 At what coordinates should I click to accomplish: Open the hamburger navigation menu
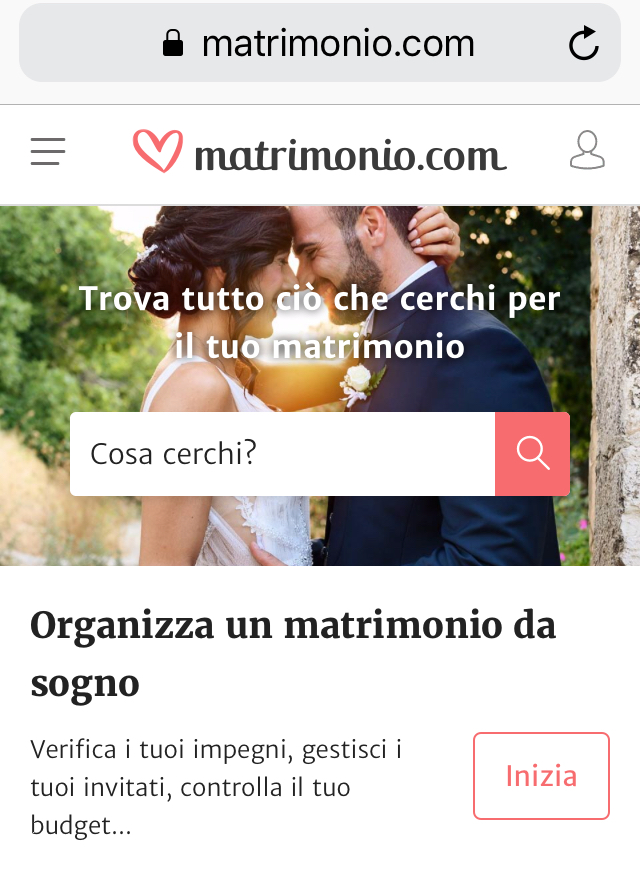tap(48, 152)
